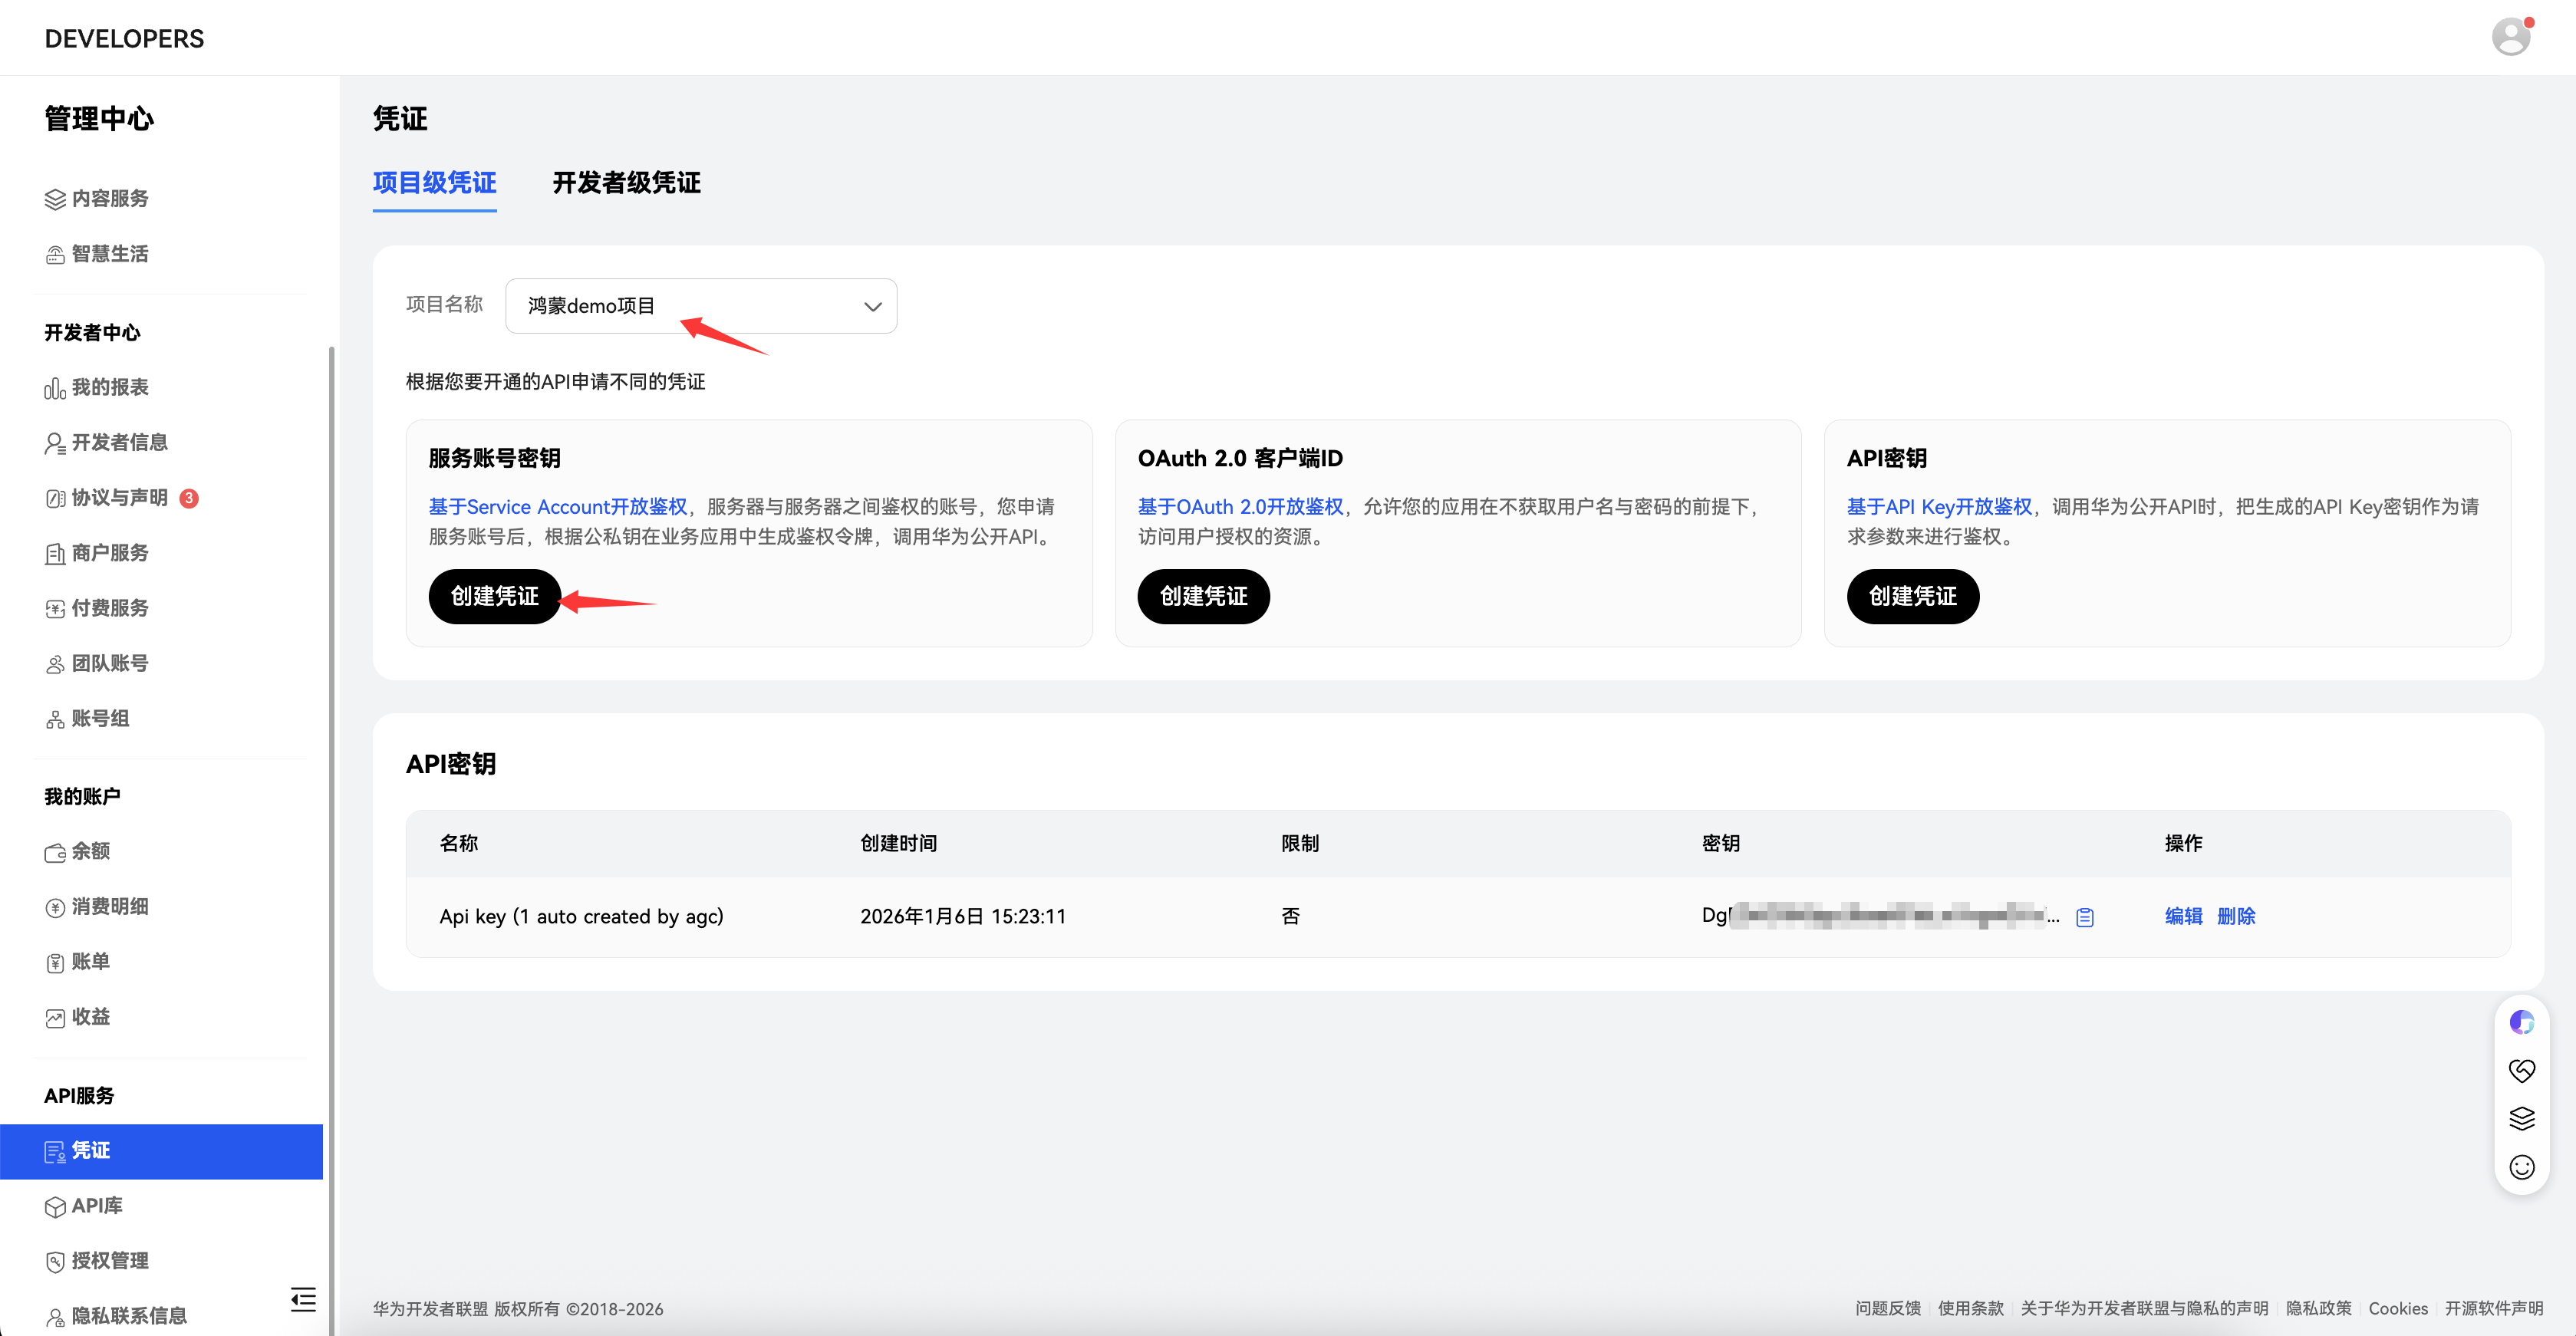Image resolution: width=2576 pixels, height=1336 pixels.
Task: Create credential for OAuth 2.0 客户端ID
Action: point(1203,596)
